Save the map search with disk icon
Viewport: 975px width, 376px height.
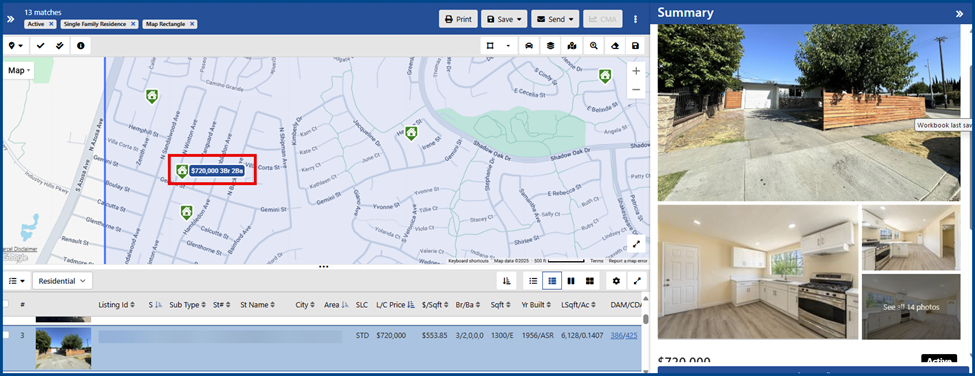coord(635,45)
